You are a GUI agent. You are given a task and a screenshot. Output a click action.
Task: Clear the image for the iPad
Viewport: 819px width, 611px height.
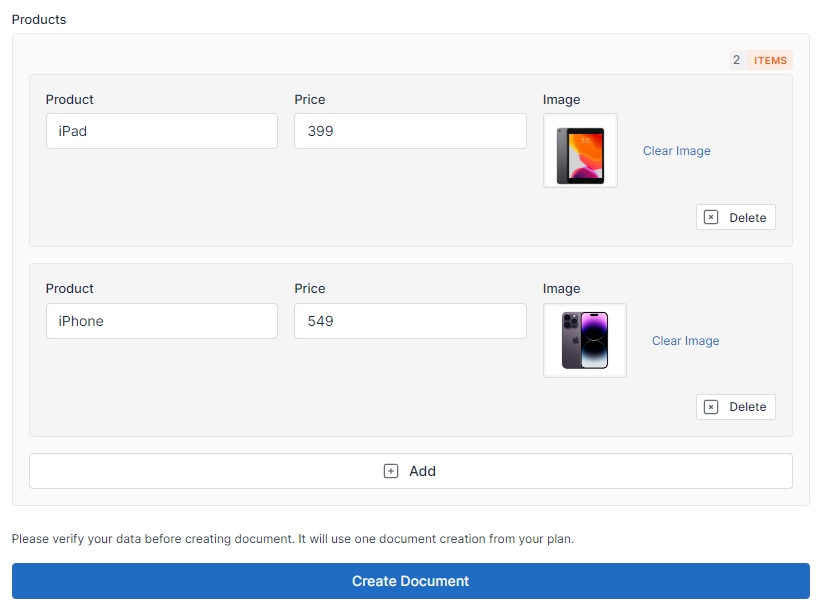point(676,151)
